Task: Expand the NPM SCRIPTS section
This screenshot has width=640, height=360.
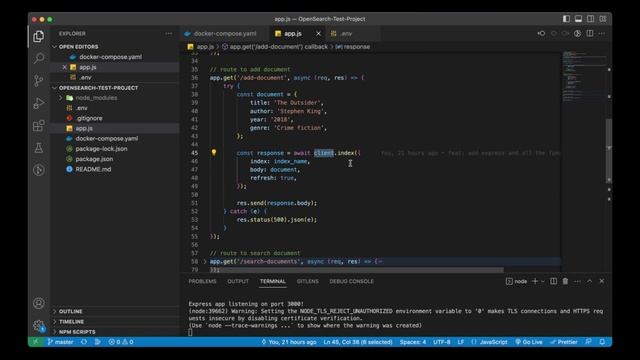Action: tap(77, 332)
